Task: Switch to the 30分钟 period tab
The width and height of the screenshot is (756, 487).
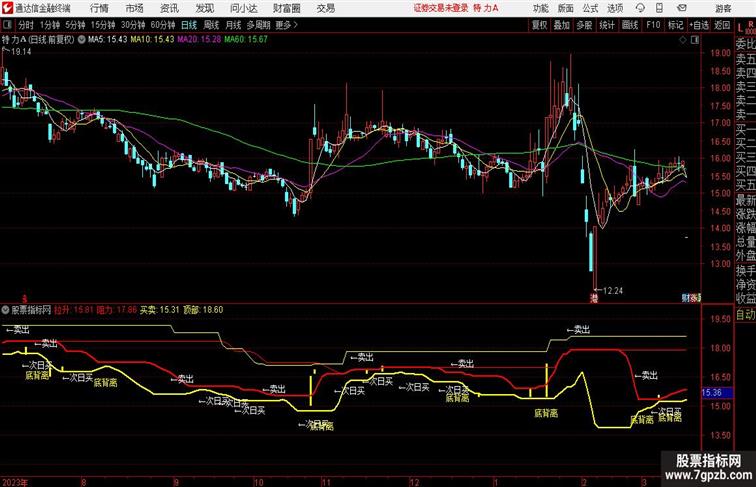Action: point(133,25)
